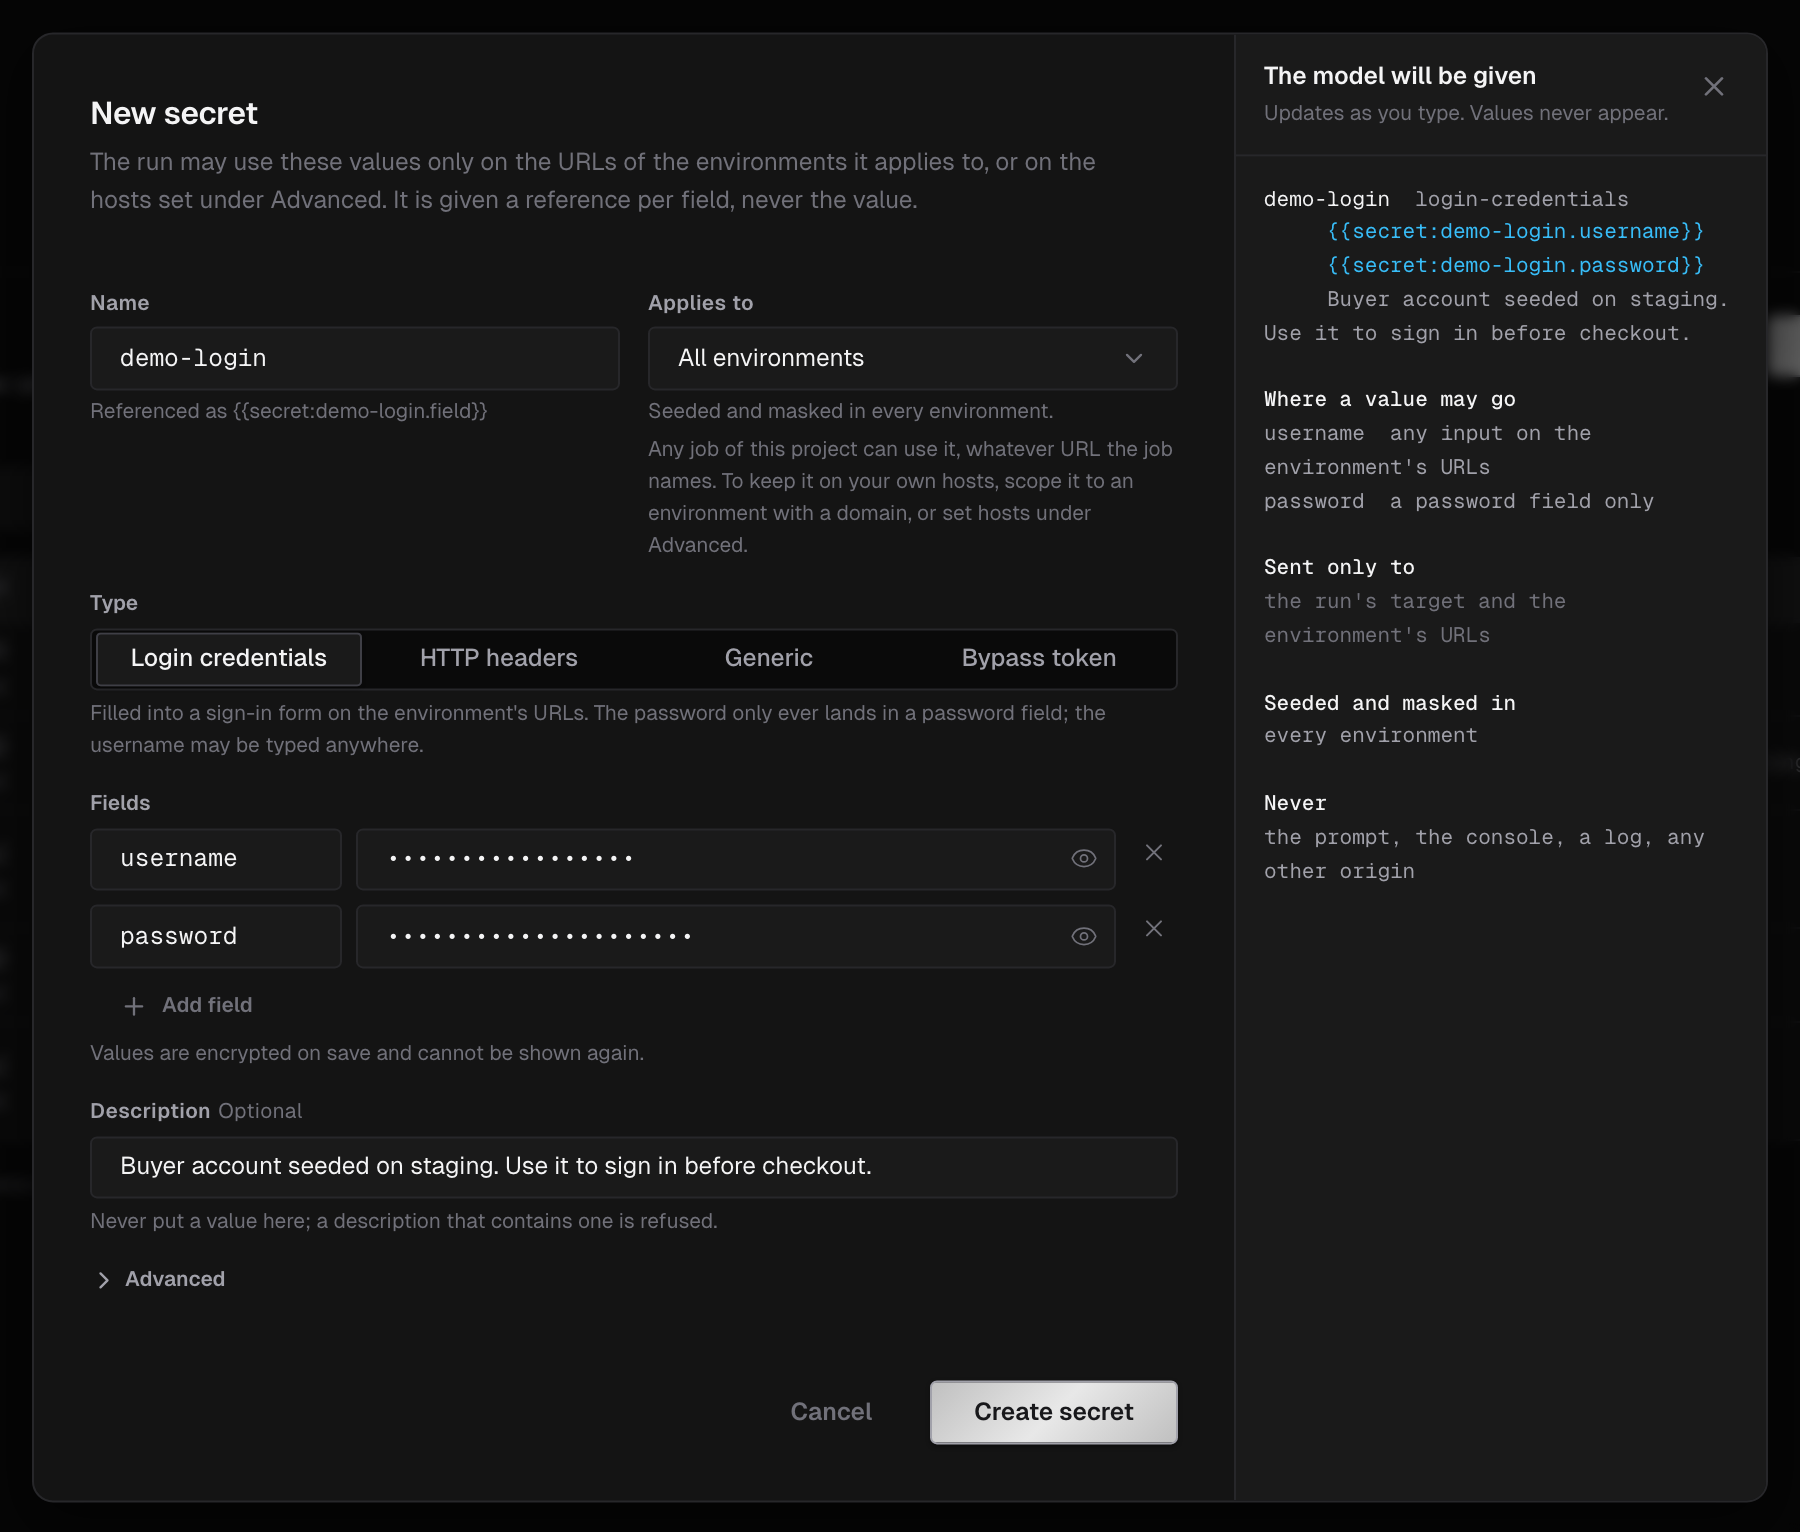The image size is (1800, 1532).
Task: Click 'Never put a value here' hint
Action: 404,1221
